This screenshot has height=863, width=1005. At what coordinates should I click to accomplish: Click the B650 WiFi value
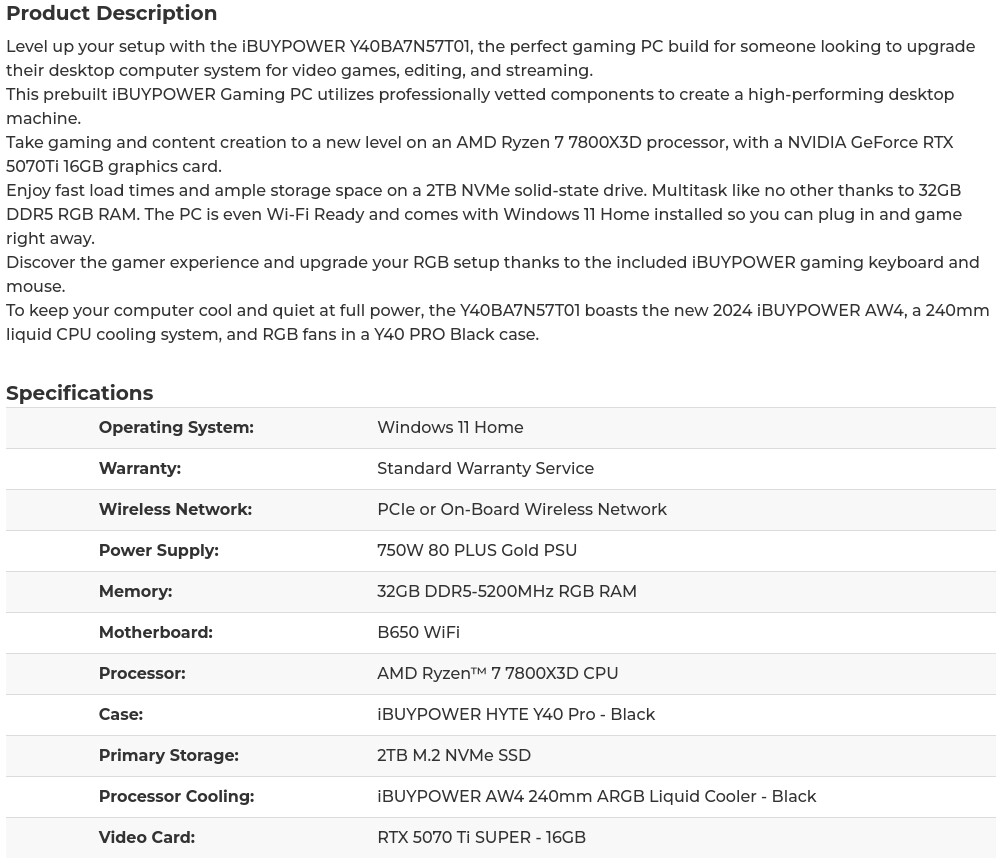coord(418,632)
